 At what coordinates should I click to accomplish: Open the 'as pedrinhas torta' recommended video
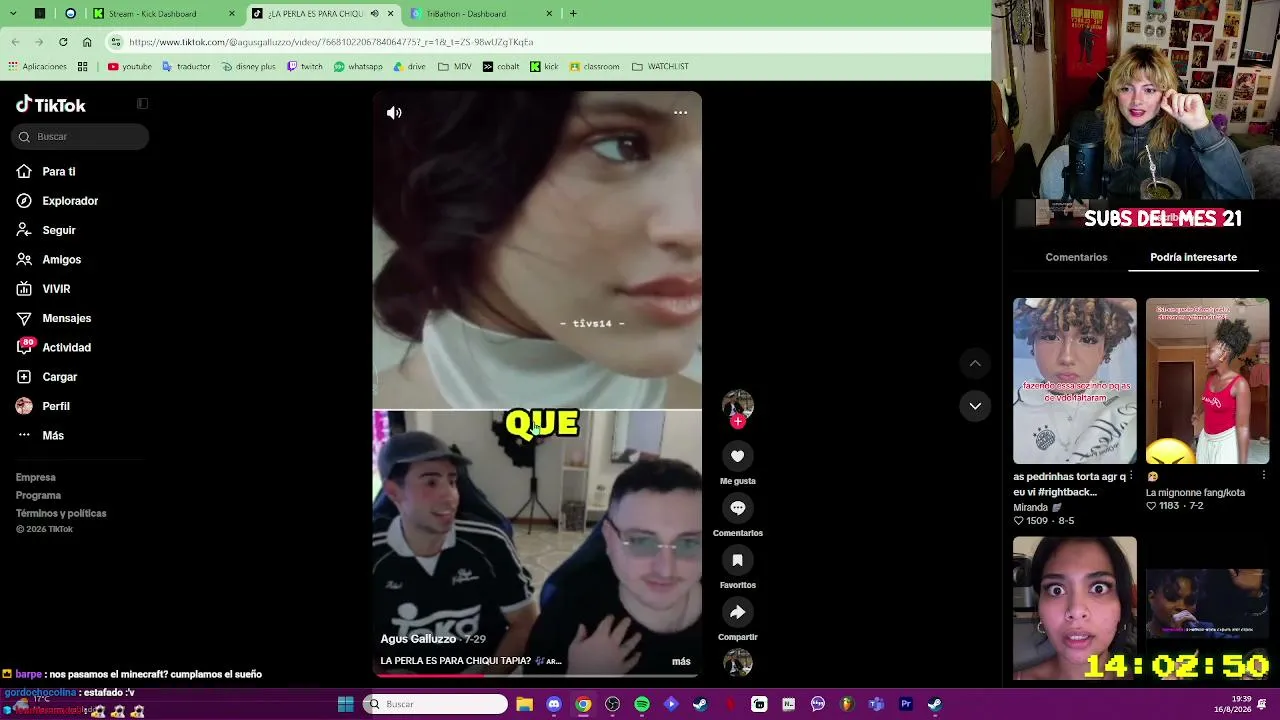[x=1075, y=381]
